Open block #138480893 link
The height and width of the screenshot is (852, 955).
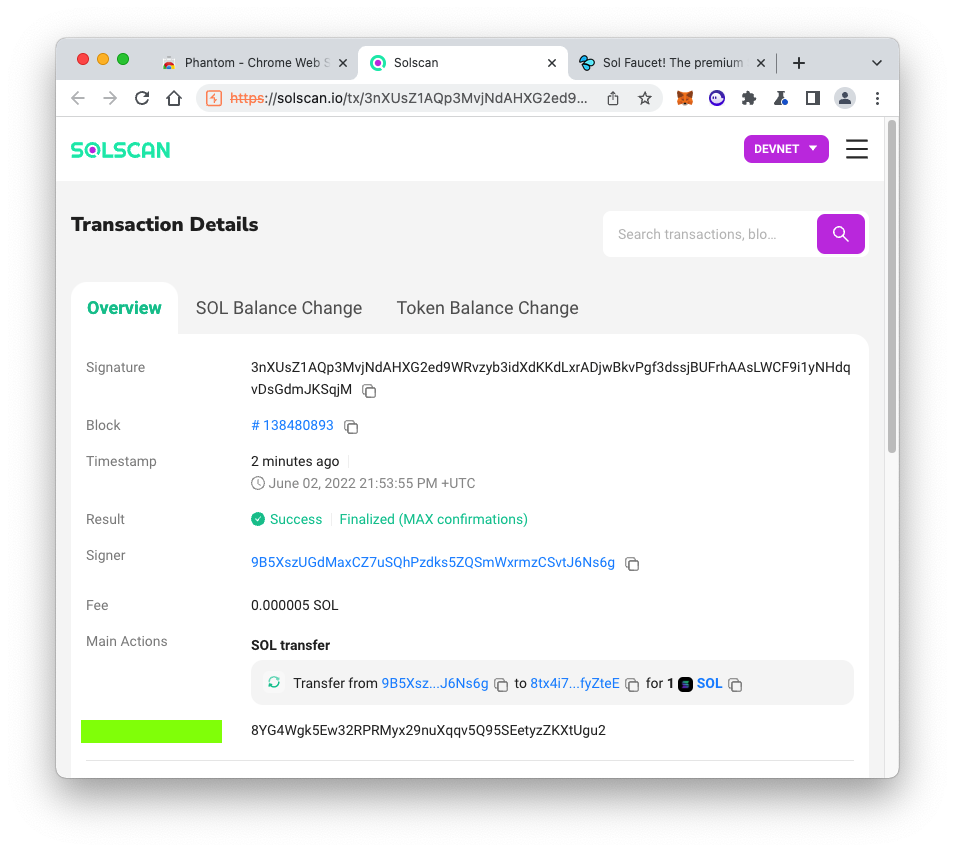coord(292,426)
